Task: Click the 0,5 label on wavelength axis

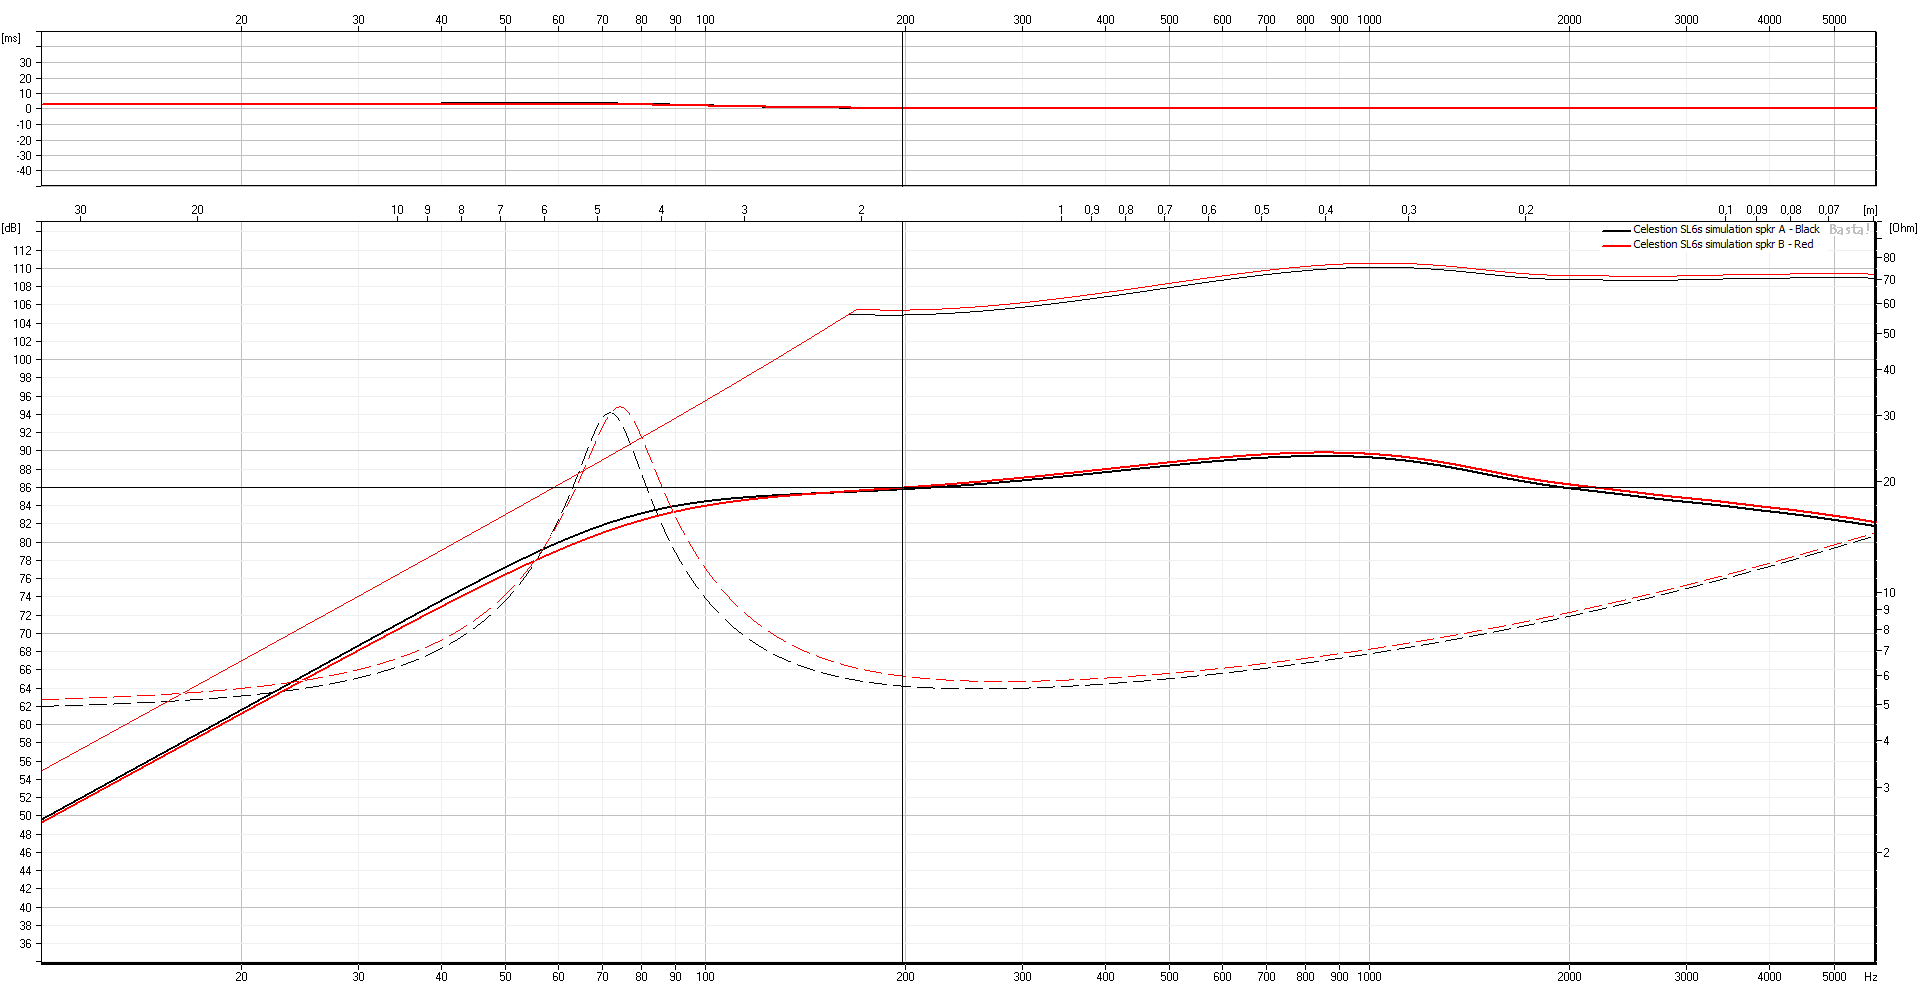Action: [x=1262, y=210]
